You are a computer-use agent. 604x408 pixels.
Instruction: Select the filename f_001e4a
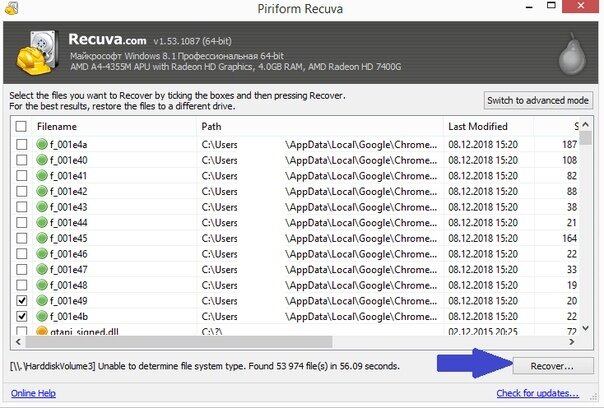[69, 144]
